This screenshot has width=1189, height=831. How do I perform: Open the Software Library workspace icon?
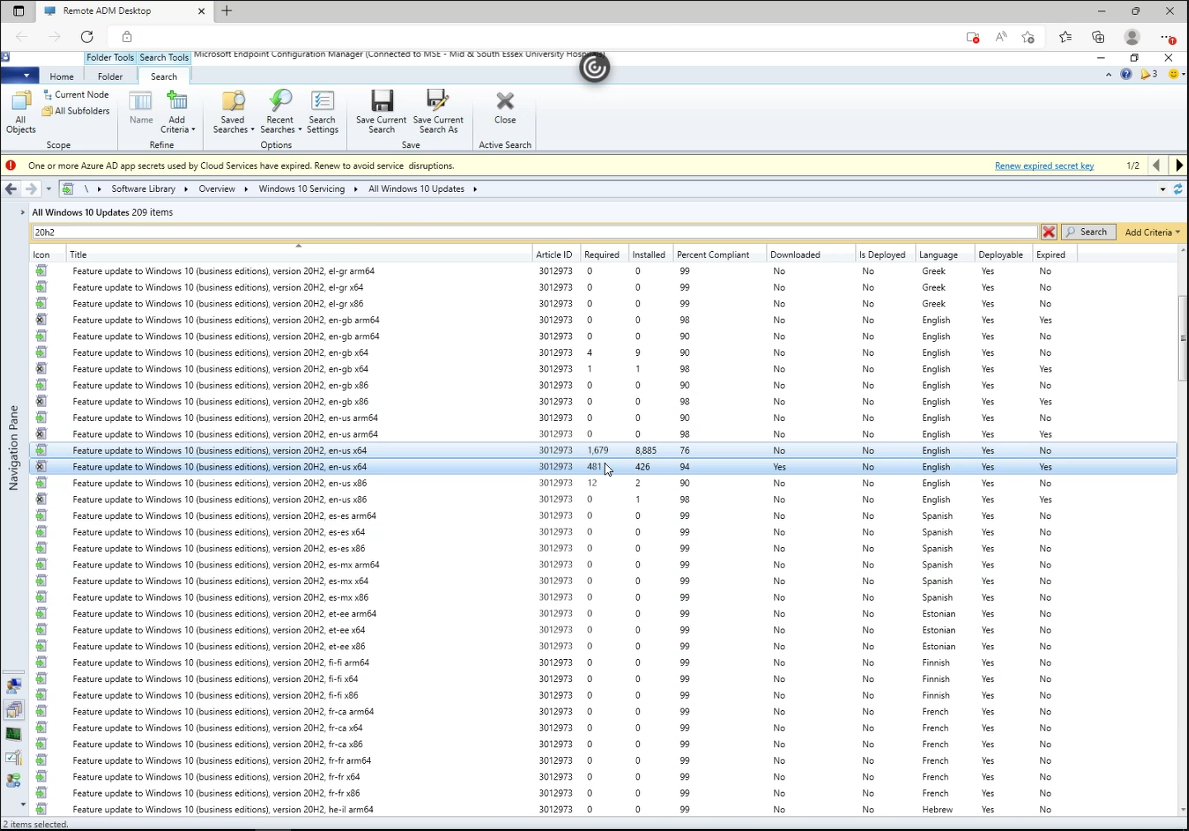pyautogui.click(x=14, y=710)
